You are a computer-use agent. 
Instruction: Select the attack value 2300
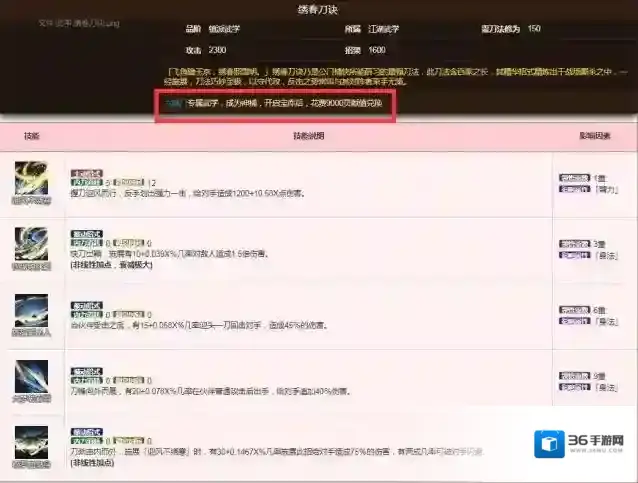pos(217,50)
